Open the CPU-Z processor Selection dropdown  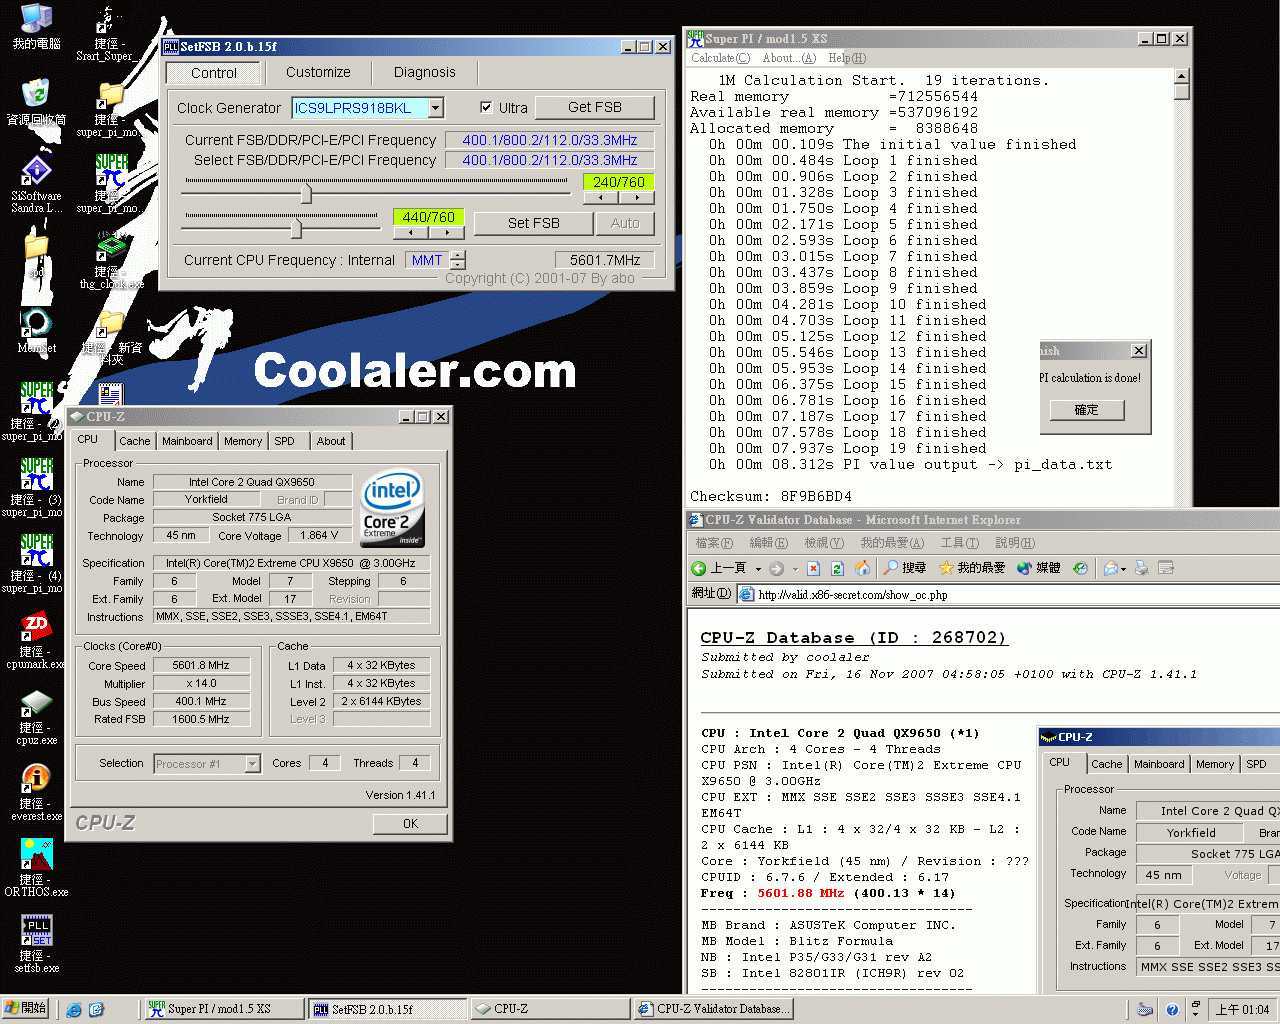253,764
